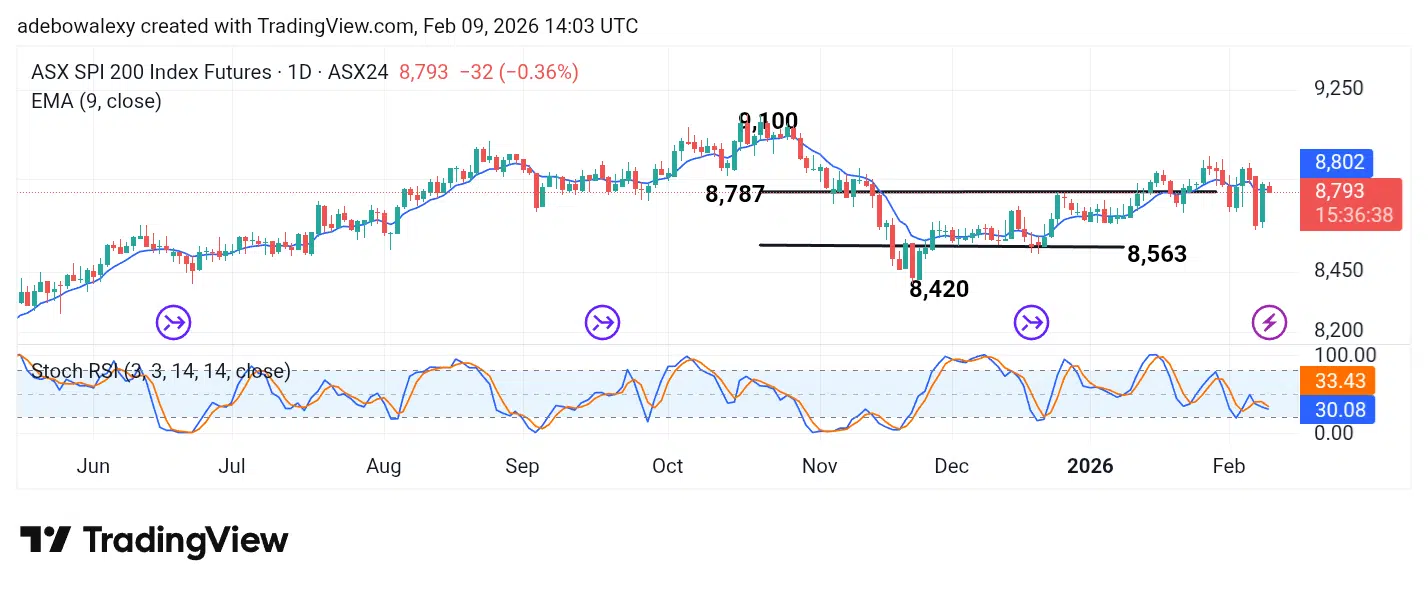The height and width of the screenshot is (591, 1428).
Task: Click the TradingView logo mark
Action: 45,541
